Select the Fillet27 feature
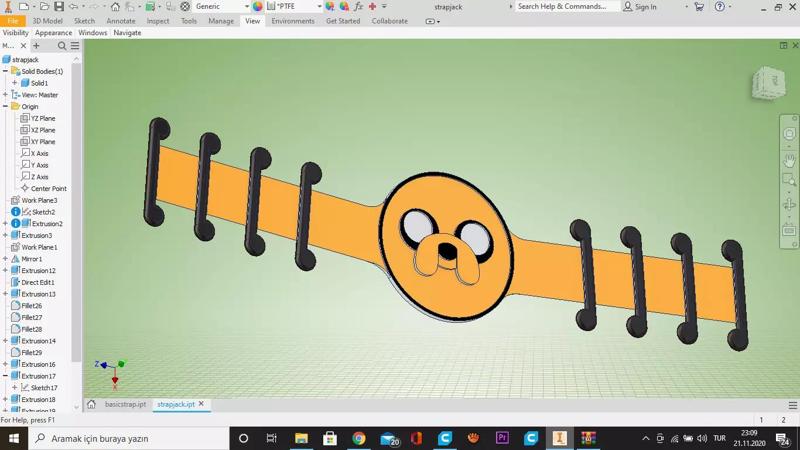 pos(27,317)
